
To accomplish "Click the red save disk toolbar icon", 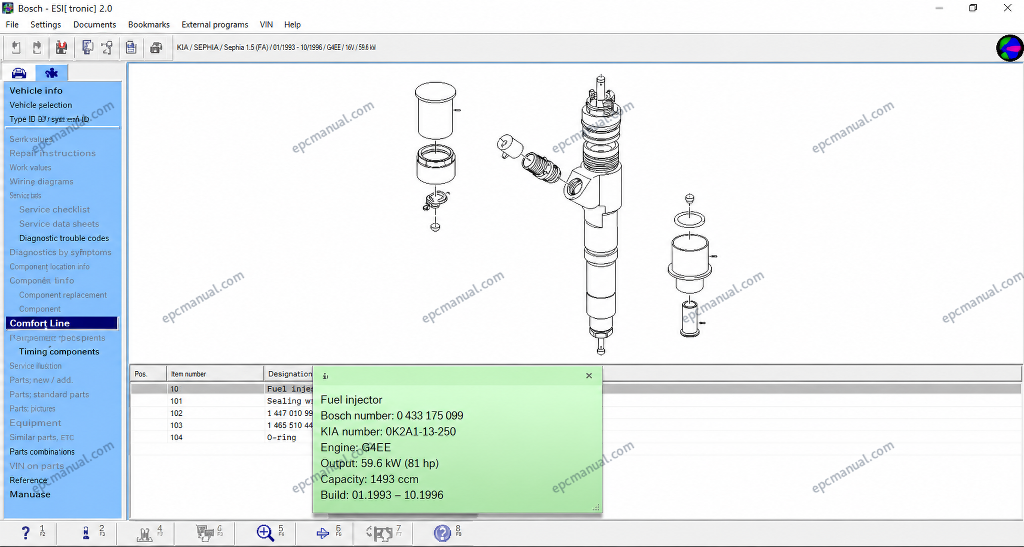I will click(x=61, y=48).
